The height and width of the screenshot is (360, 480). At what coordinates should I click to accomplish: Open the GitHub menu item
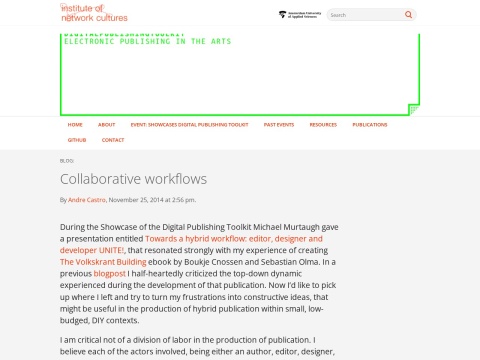pos(77,140)
